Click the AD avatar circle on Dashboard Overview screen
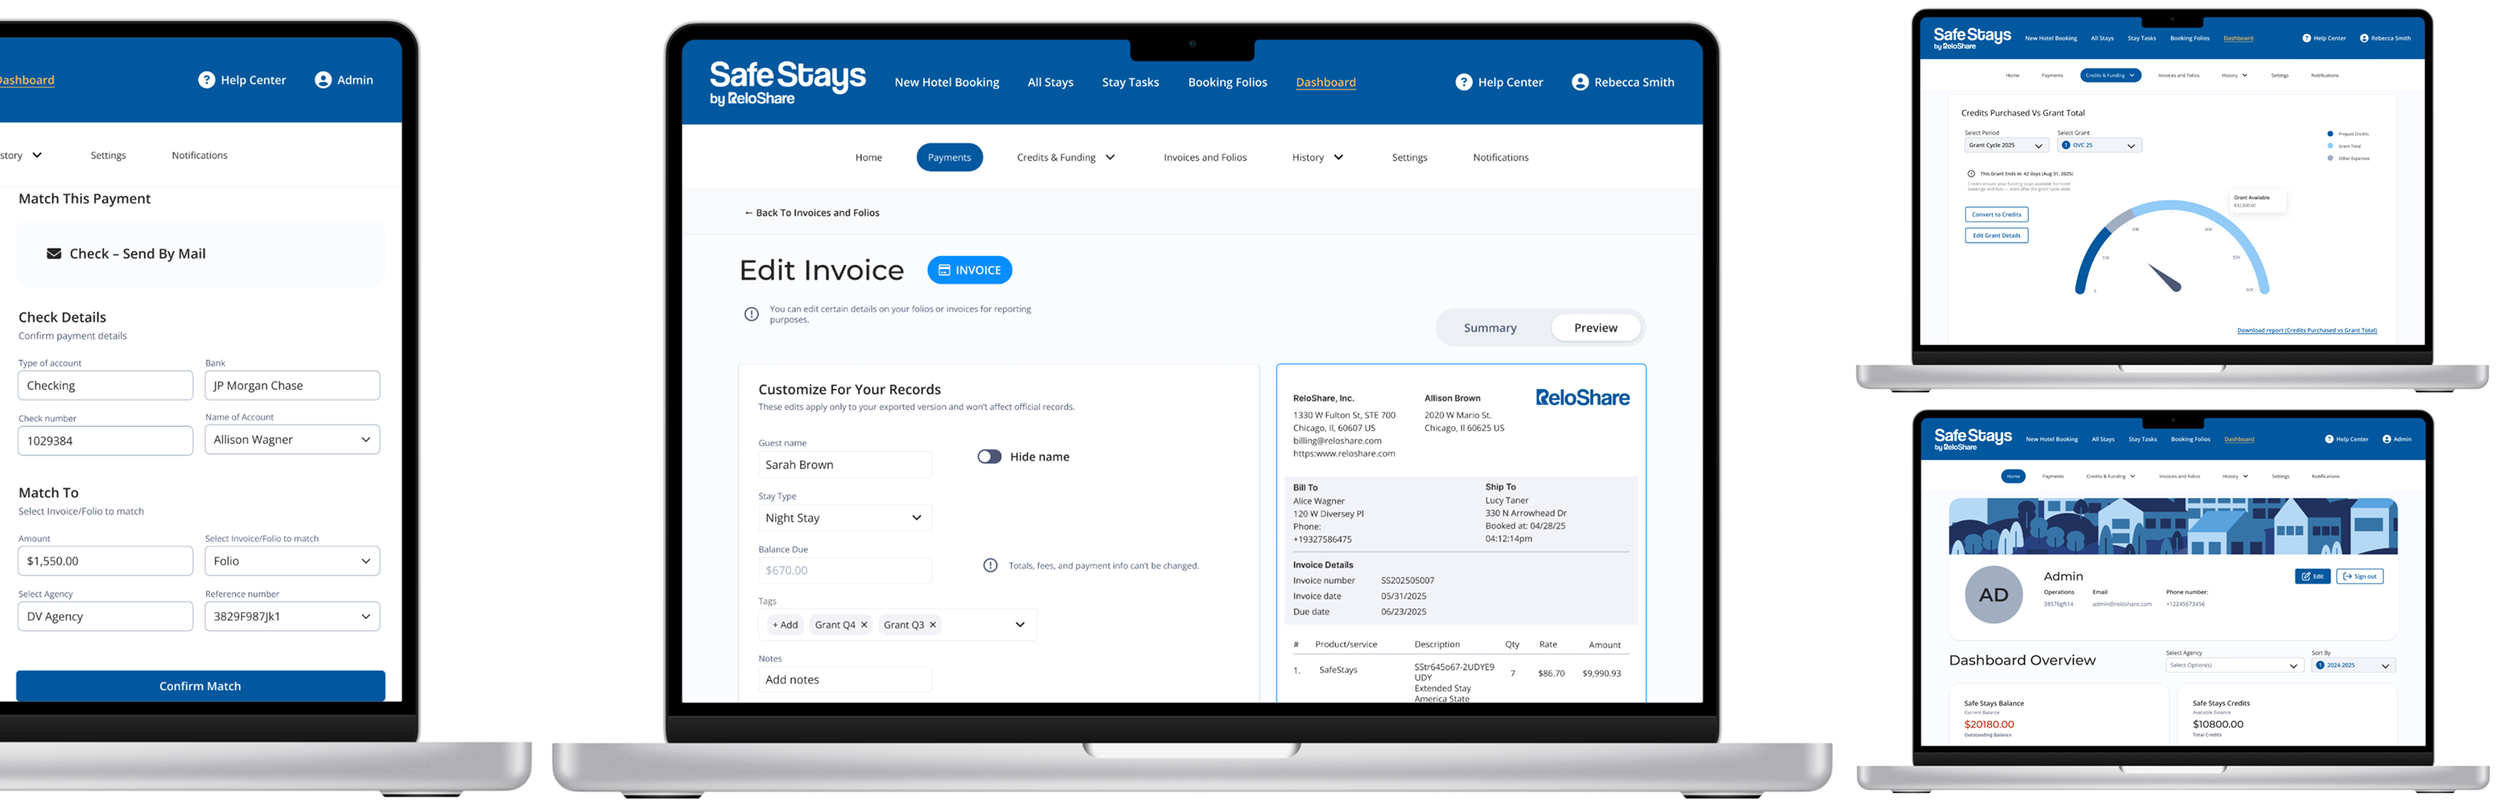2500x810 pixels. tap(1993, 595)
